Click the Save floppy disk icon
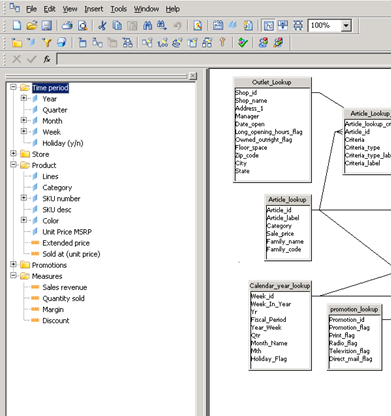Screen dimensions: 391x416 [46, 25]
